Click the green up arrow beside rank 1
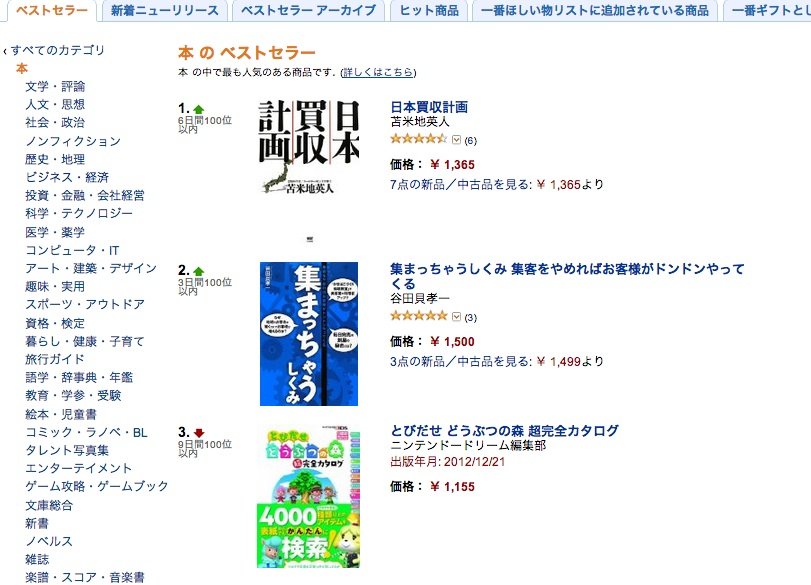This screenshot has height=585, width=811. [x=199, y=109]
